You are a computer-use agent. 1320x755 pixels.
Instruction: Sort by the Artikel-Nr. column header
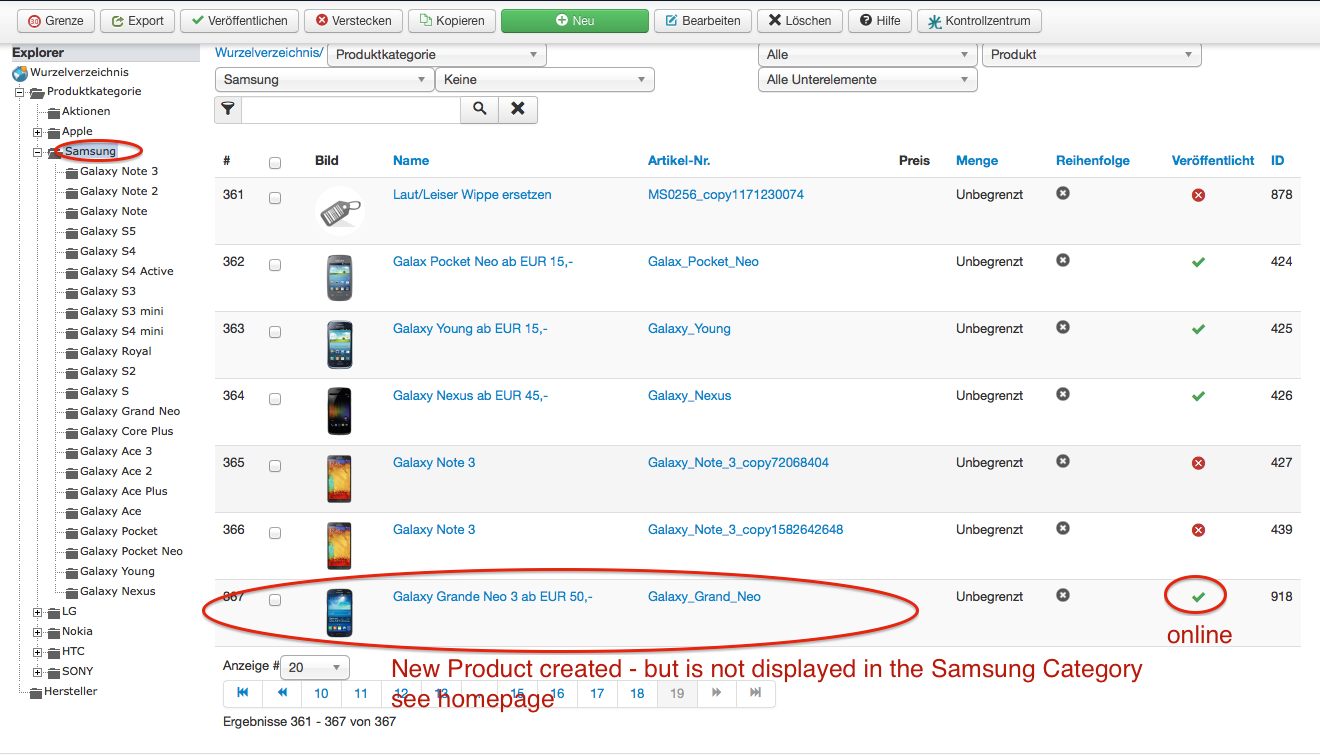[x=679, y=161]
